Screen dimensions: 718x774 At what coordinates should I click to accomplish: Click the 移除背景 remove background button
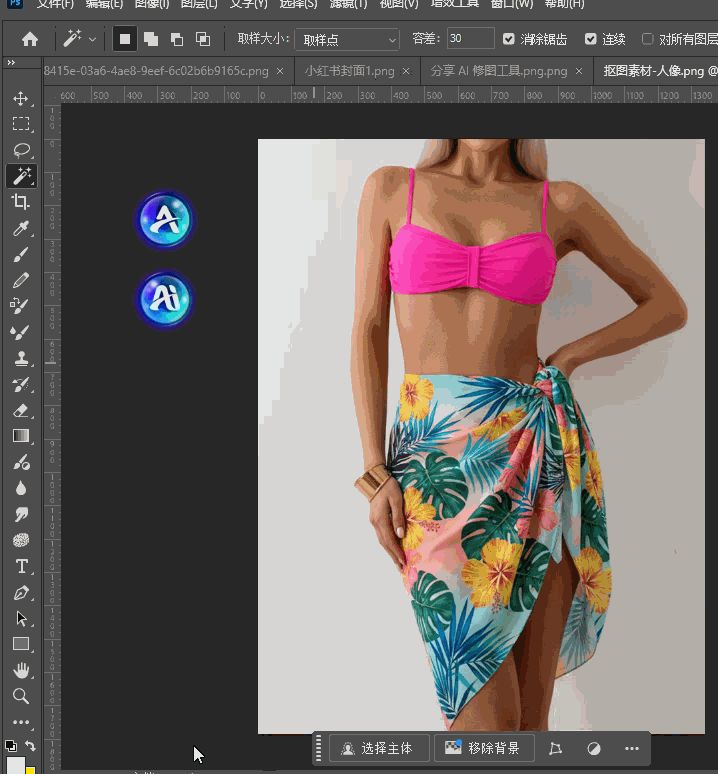tap(483, 748)
